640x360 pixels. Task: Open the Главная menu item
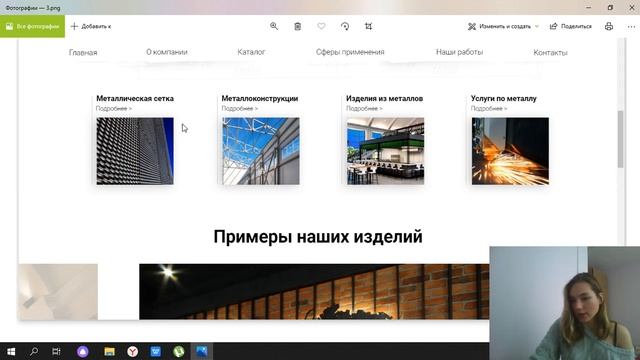pos(83,52)
